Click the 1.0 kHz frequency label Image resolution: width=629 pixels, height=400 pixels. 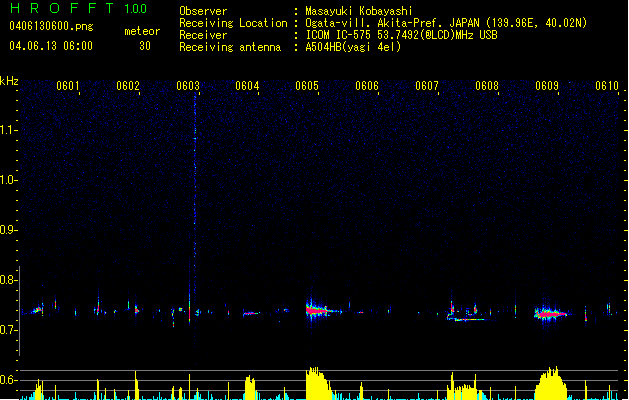8,180
